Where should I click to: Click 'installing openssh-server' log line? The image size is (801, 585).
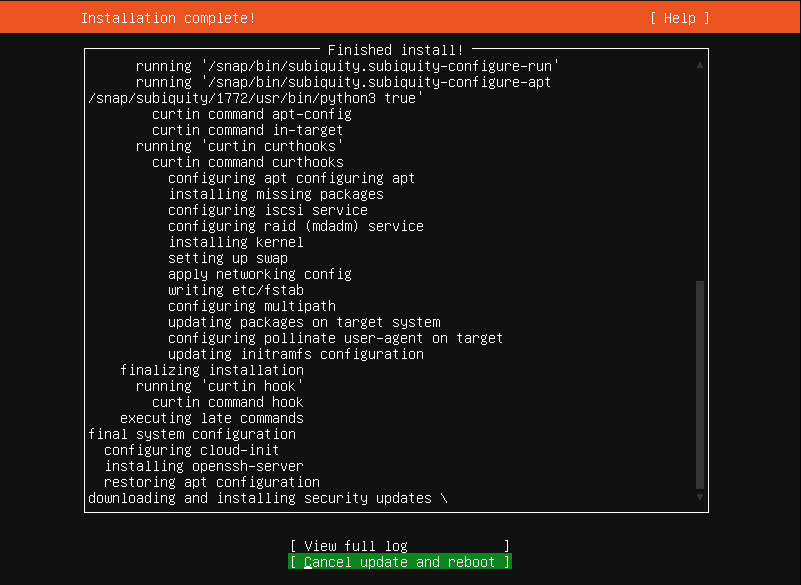coord(204,466)
